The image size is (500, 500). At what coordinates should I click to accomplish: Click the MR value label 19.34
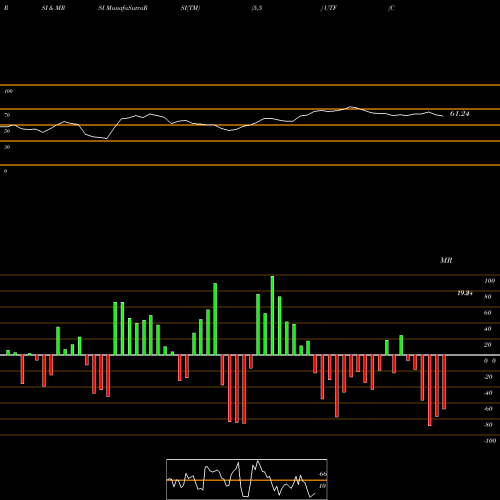pyautogui.click(x=465, y=293)
